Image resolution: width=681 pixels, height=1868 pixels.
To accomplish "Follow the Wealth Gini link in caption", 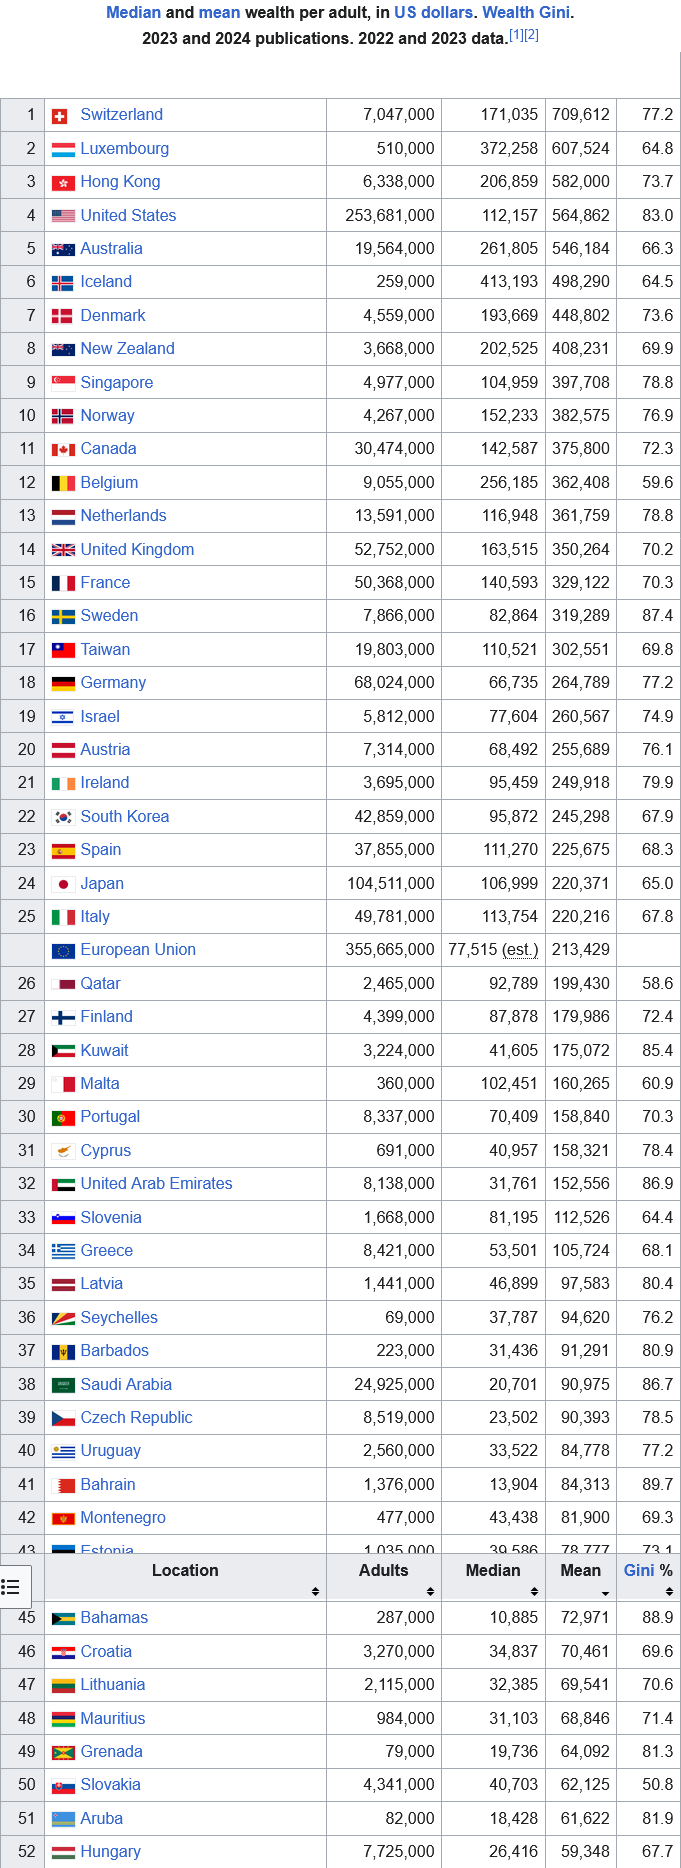I will (x=526, y=13).
